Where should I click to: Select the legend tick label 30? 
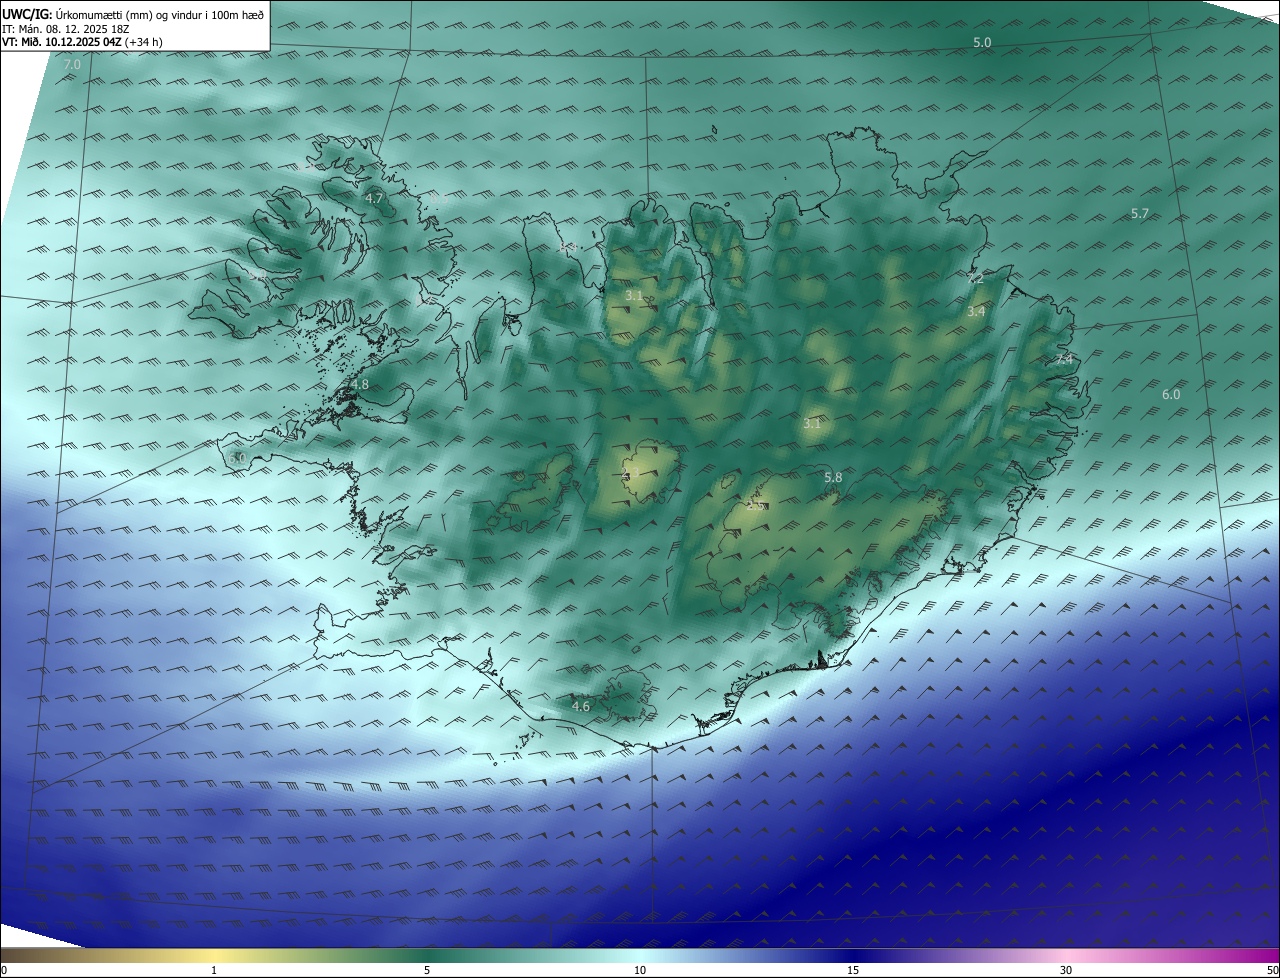[x=1066, y=970]
